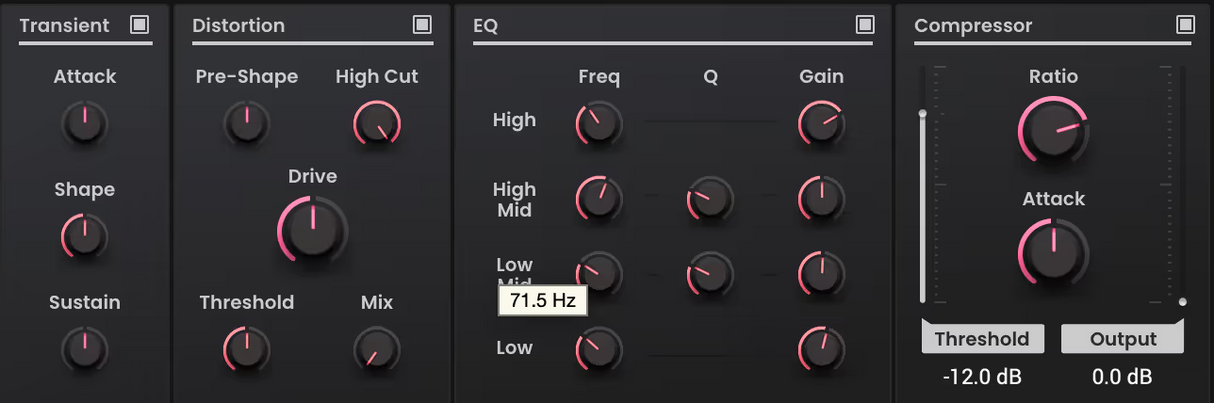Toggle the Transient section power button
The image size is (1214, 403).
[x=140, y=25]
